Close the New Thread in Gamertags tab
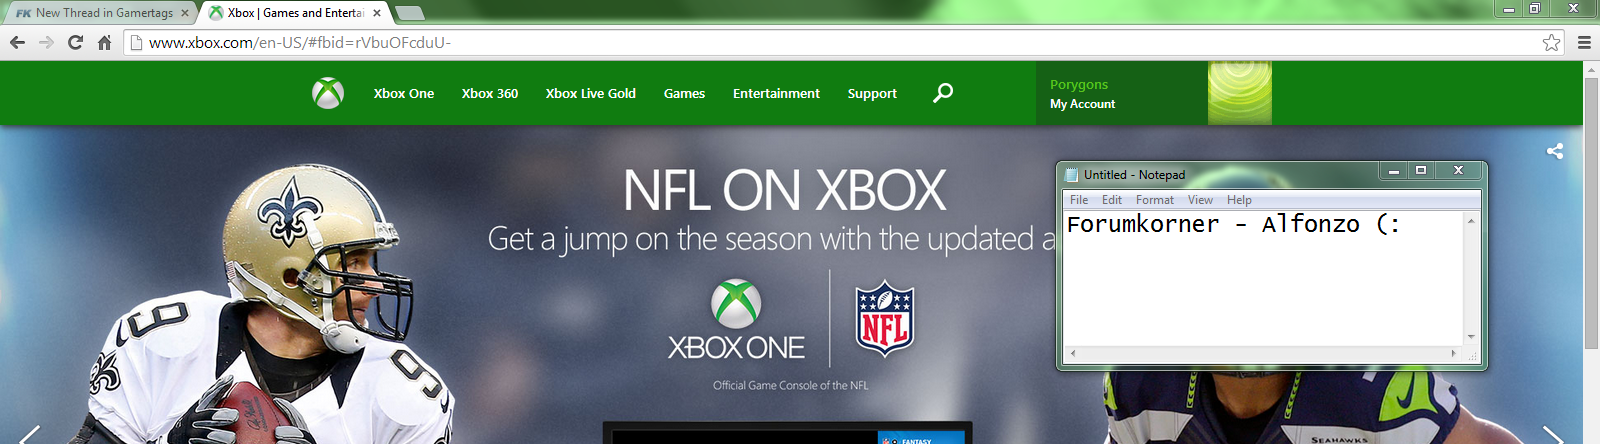The width and height of the screenshot is (1600, 444). (185, 13)
